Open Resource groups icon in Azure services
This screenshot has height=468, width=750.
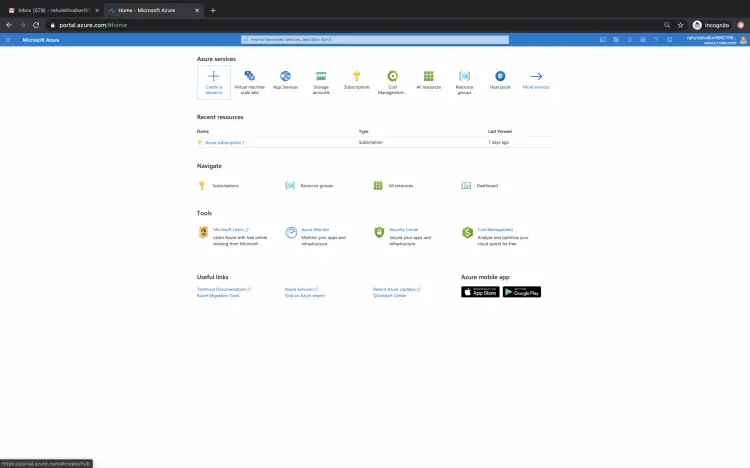pos(464,76)
